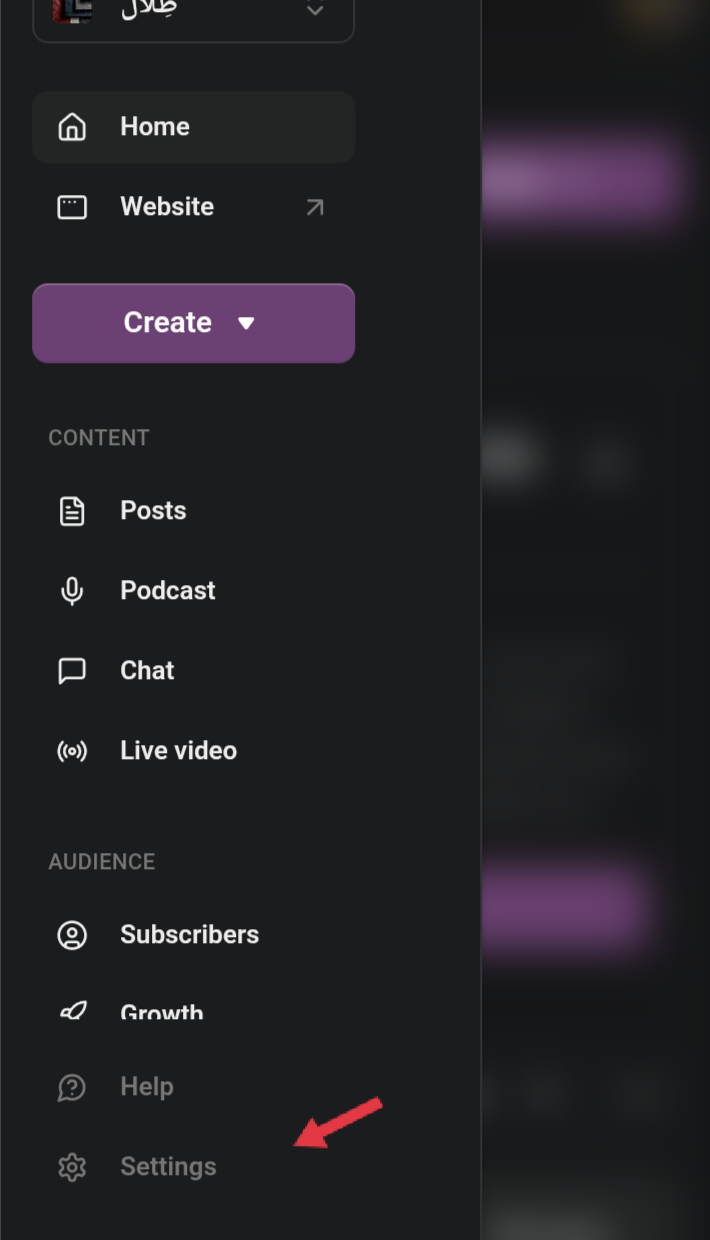Go to Live video text label
Viewport: 710px width, 1240px height.
(179, 751)
